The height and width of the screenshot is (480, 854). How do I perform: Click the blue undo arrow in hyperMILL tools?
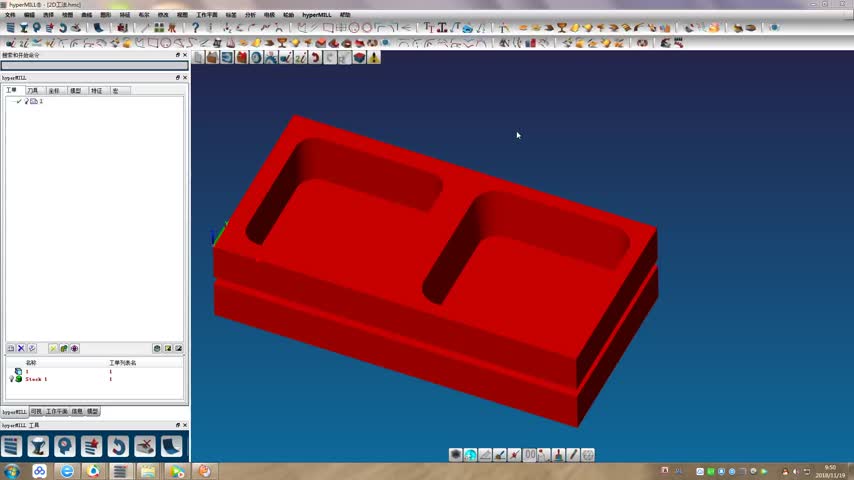(x=118, y=446)
